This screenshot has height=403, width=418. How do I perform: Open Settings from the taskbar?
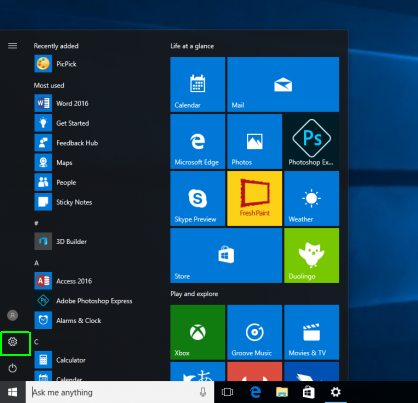point(335,392)
